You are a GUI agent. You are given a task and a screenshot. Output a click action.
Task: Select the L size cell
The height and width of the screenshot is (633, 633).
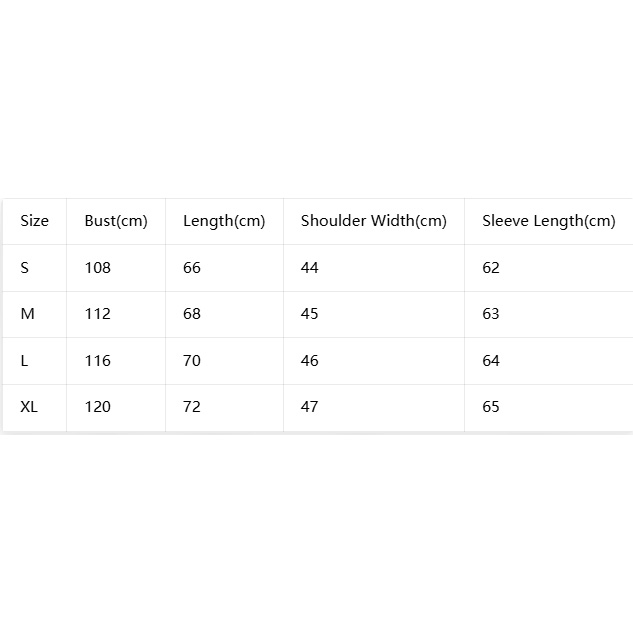pos(24,361)
